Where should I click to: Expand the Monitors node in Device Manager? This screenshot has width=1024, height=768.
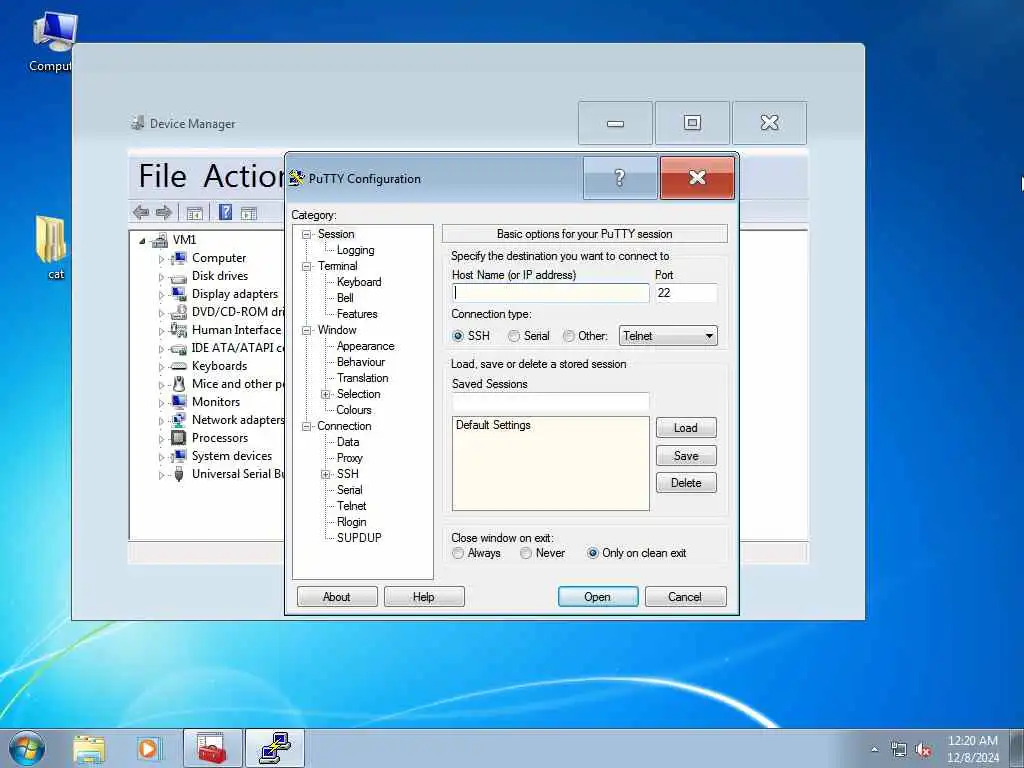pos(161,402)
